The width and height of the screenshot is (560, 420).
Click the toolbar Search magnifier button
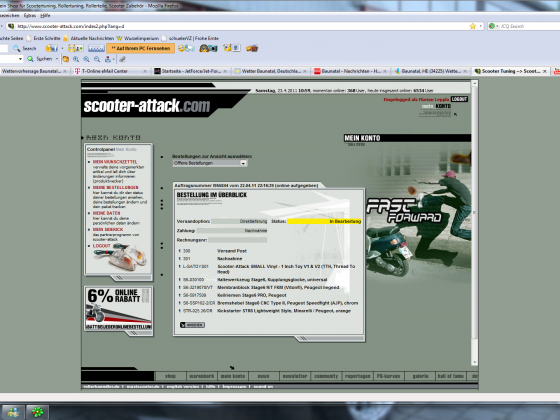tap(25, 48)
